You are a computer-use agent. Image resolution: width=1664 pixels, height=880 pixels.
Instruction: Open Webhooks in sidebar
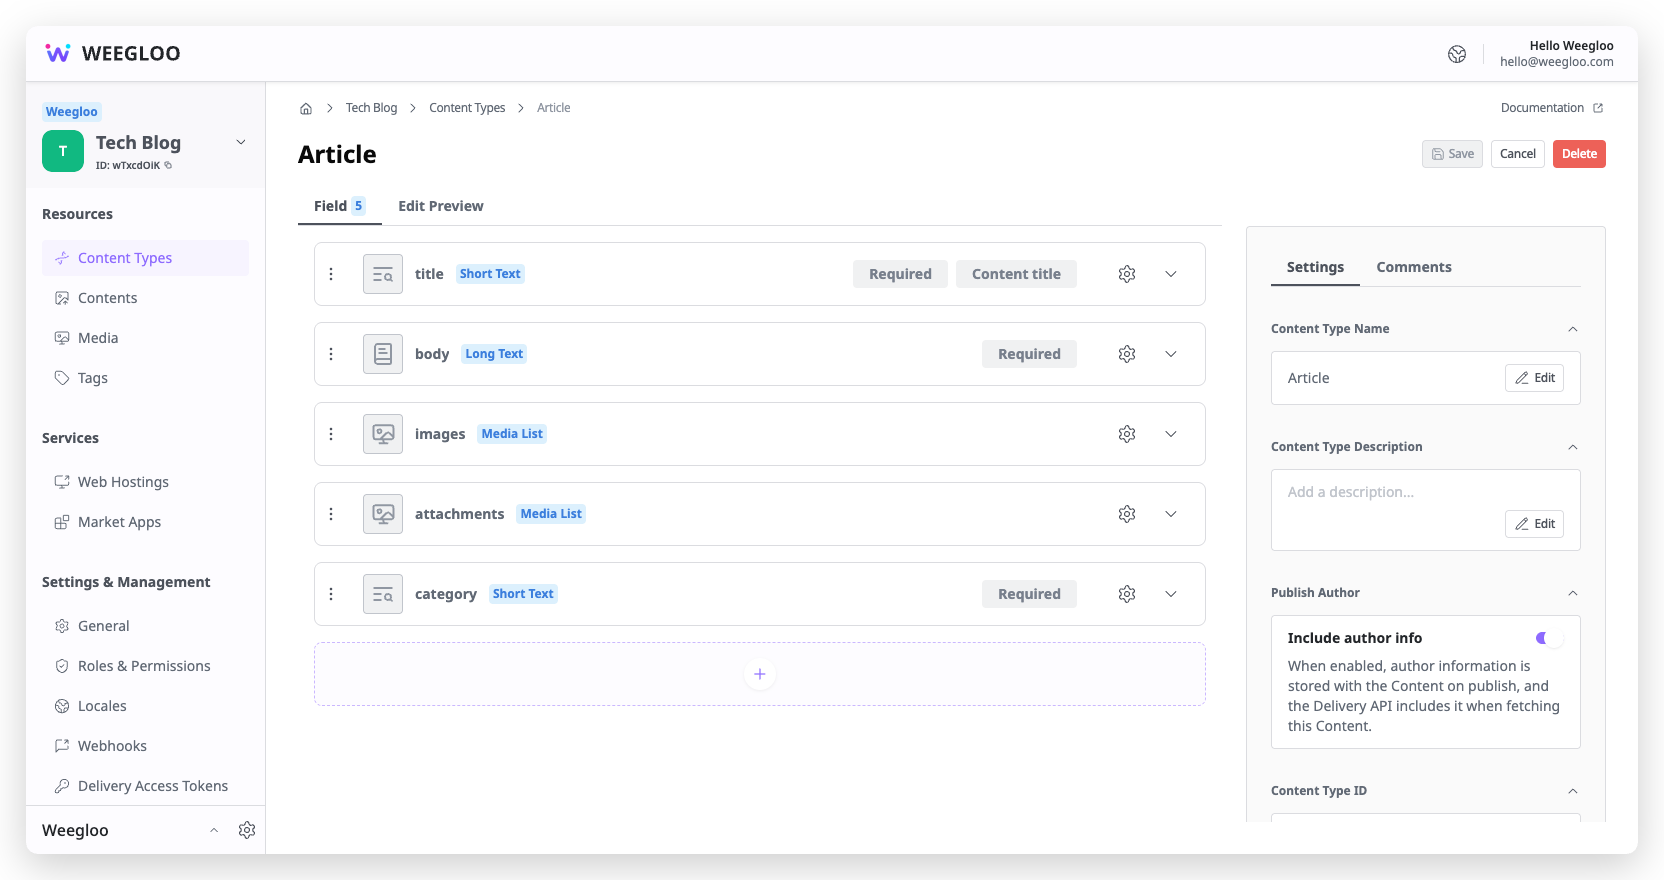coord(145,746)
